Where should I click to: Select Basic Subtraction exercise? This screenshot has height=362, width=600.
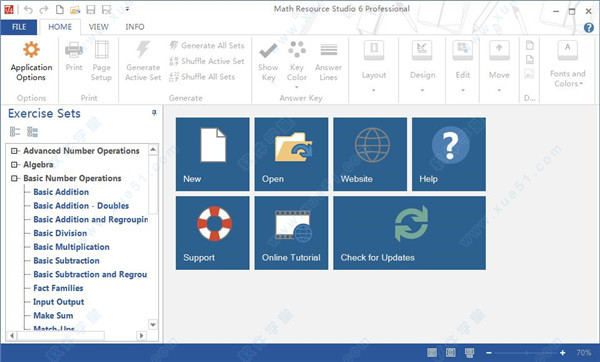(x=67, y=261)
